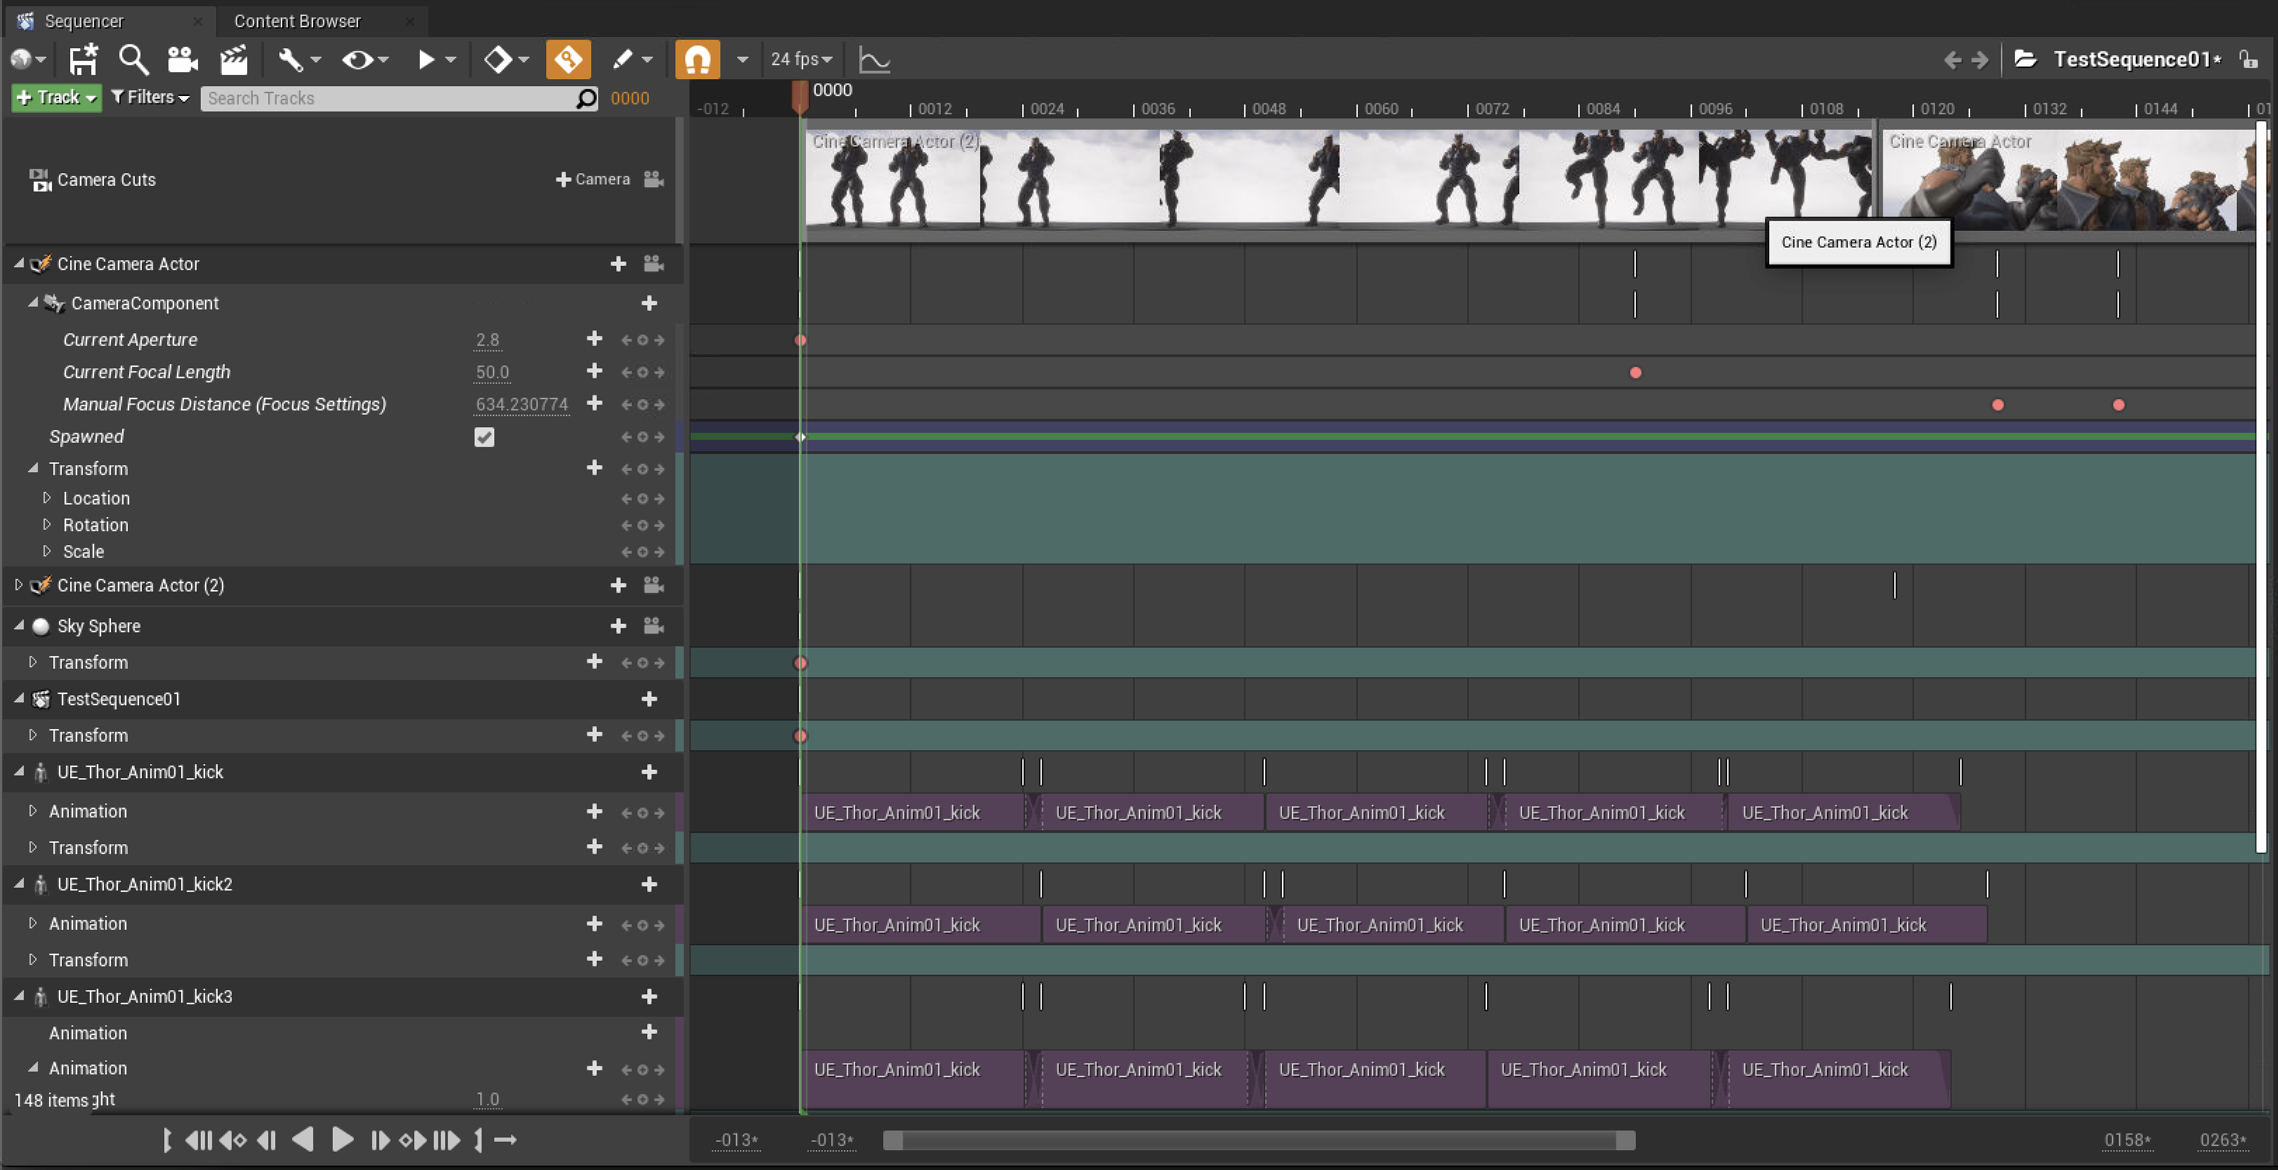Toggle the loop mode arrow button
This screenshot has height=1170, width=2278.
505,1140
